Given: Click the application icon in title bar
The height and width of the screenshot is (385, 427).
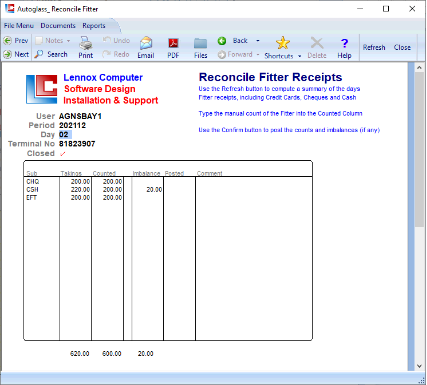Looking at the screenshot, I should [10, 9].
